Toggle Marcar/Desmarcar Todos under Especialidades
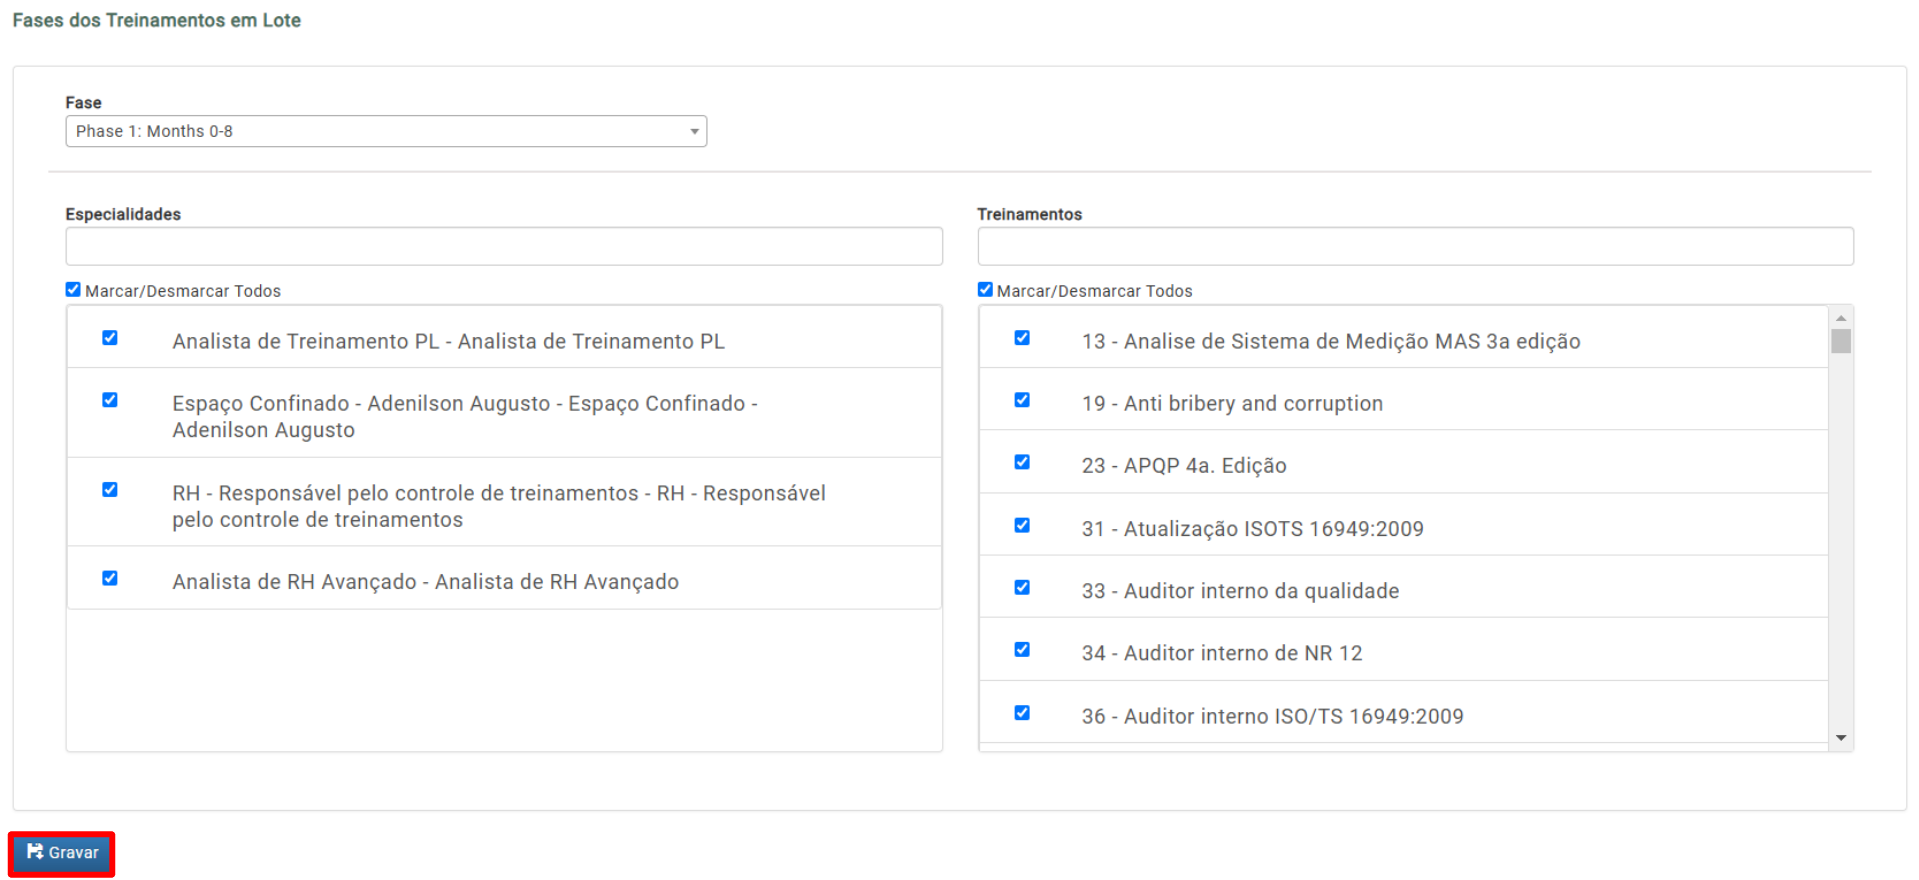The width and height of the screenshot is (1919, 880). click(73, 290)
